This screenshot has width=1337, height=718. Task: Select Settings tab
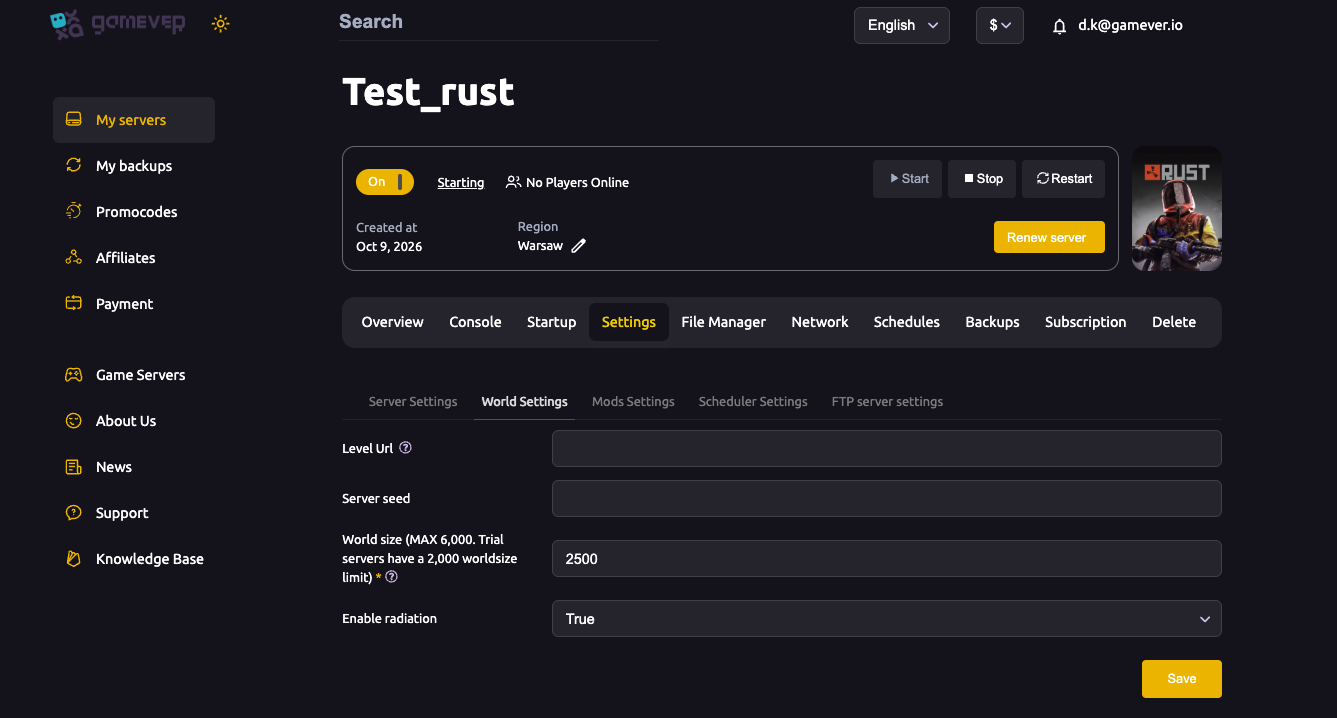click(x=629, y=322)
